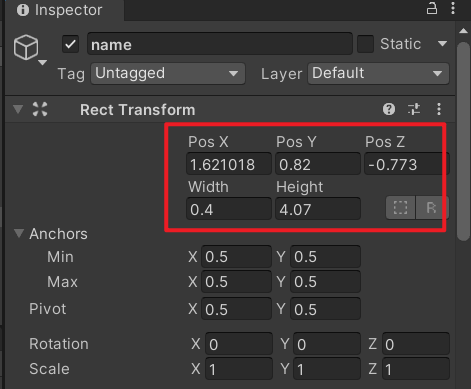This screenshot has width=471, height=389.
Task: Click the Scale Y field
Action: tap(327, 369)
